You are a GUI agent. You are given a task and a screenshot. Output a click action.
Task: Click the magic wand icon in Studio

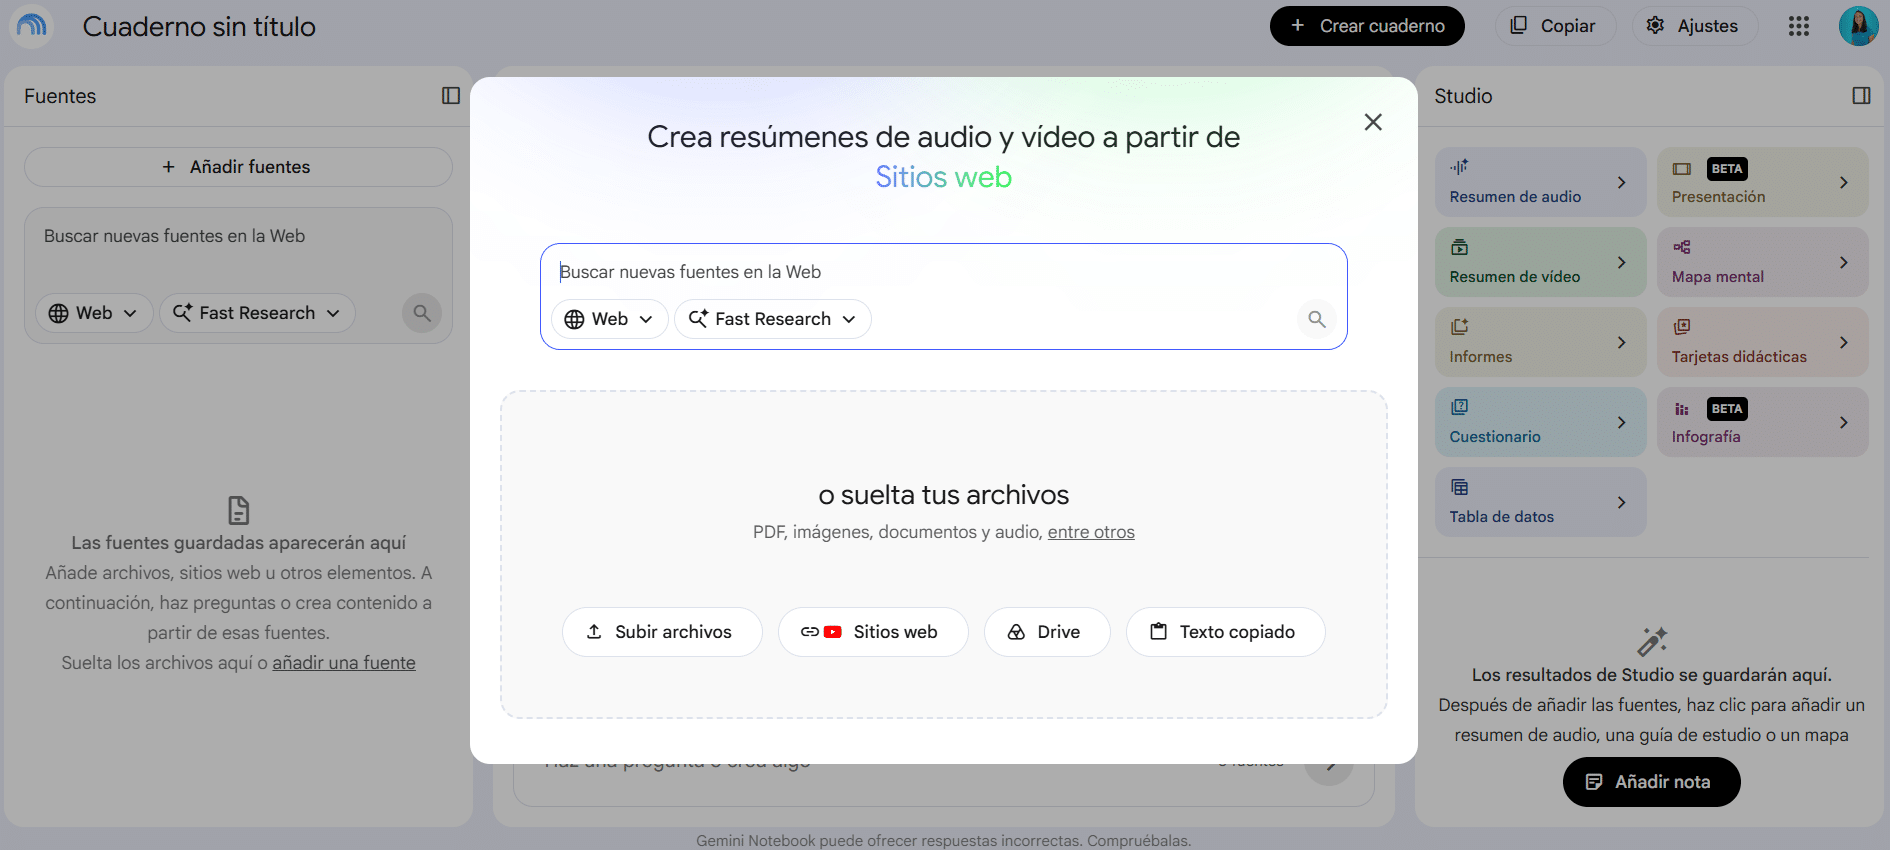(x=1652, y=641)
